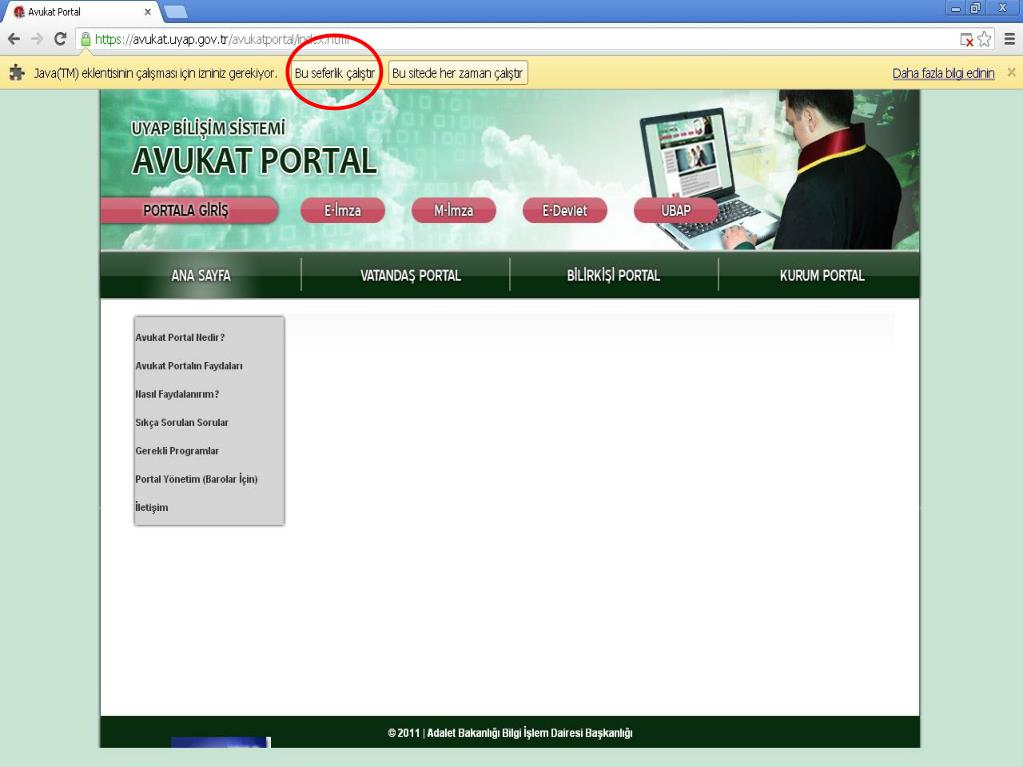Minimize the browser window
The height and width of the screenshot is (767, 1023).
point(956,9)
